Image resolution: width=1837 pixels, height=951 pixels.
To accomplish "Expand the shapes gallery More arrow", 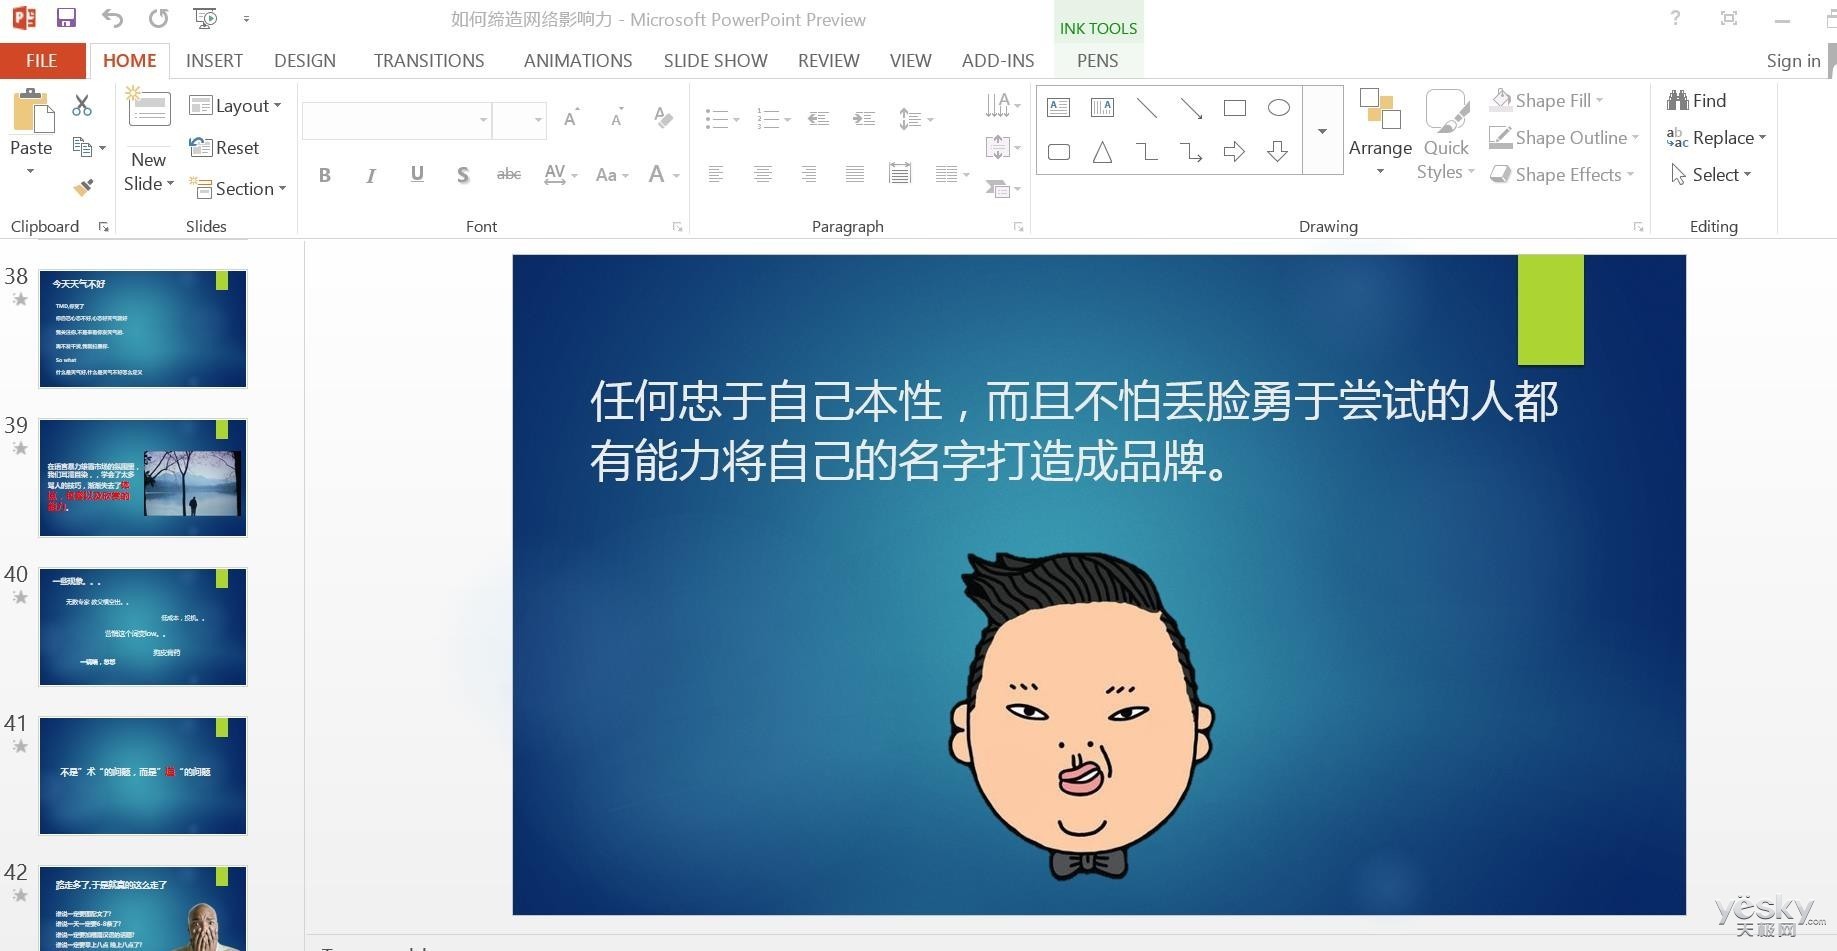I will pyautogui.click(x=1322, y=131).
